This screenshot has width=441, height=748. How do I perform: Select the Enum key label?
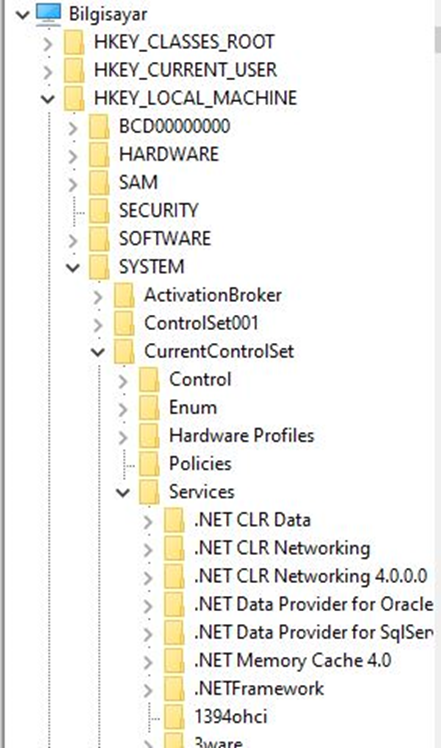coord(193,407)
